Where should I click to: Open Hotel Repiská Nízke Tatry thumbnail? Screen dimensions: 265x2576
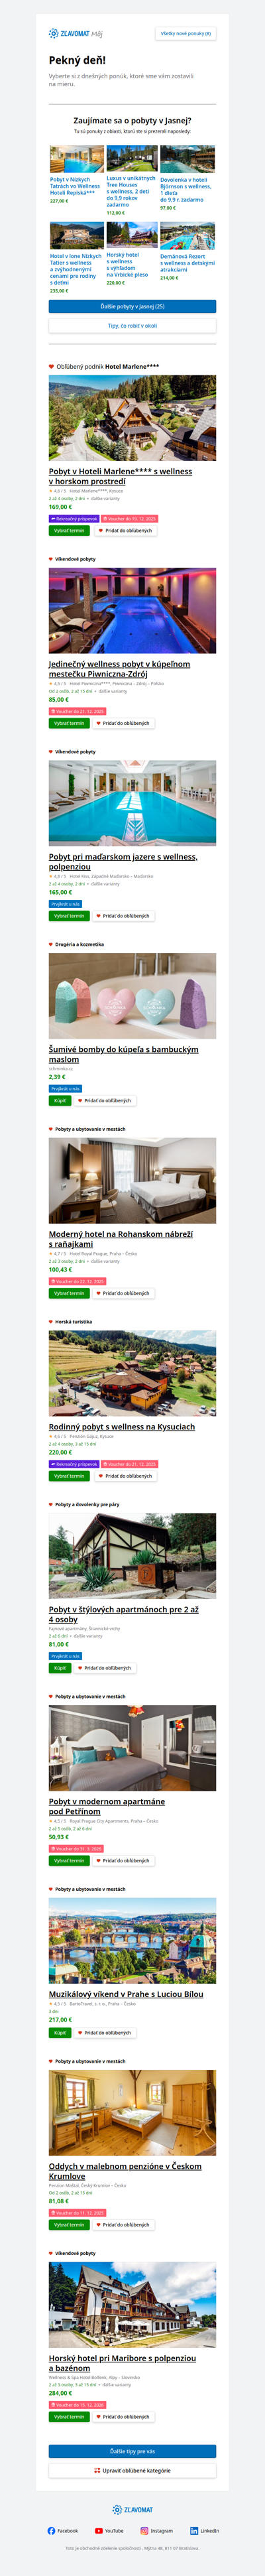tap(76, 160)
